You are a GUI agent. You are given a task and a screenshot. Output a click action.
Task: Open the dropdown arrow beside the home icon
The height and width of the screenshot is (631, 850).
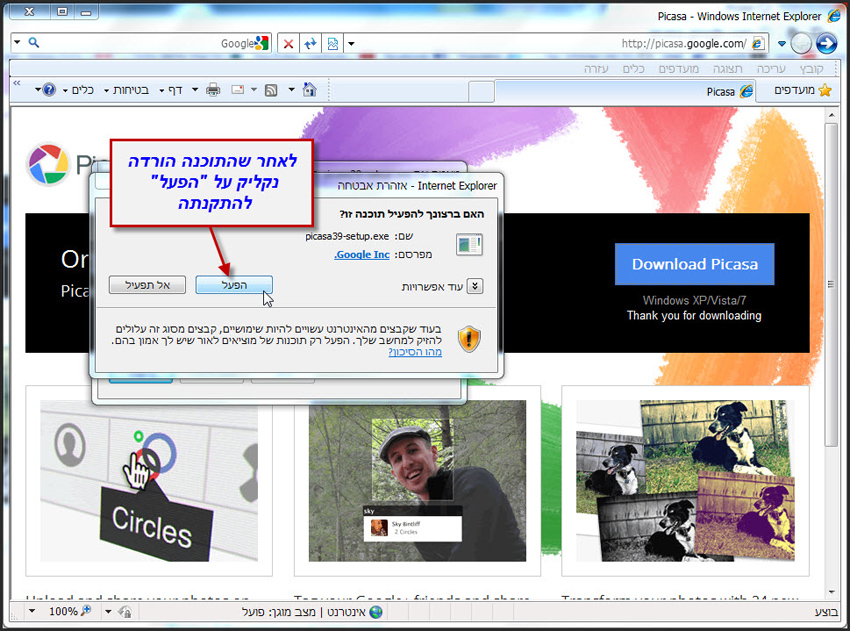pyautogui.click(x=291, y=89)
